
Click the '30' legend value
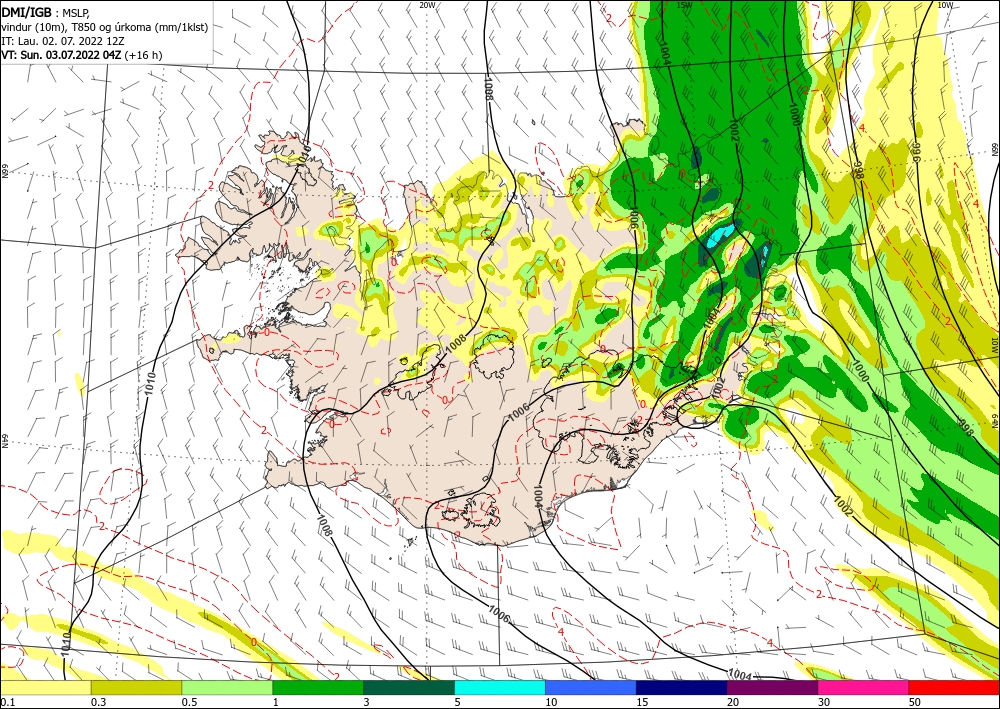[x=824, y=702]
